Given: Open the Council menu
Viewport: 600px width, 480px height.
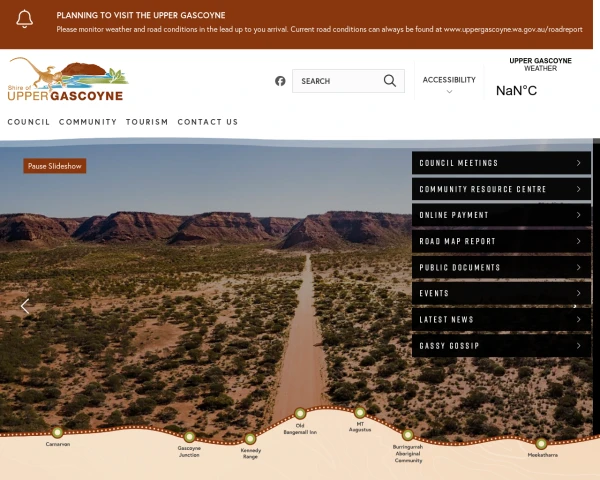Looking at the screenshot, I should point(29,122).
